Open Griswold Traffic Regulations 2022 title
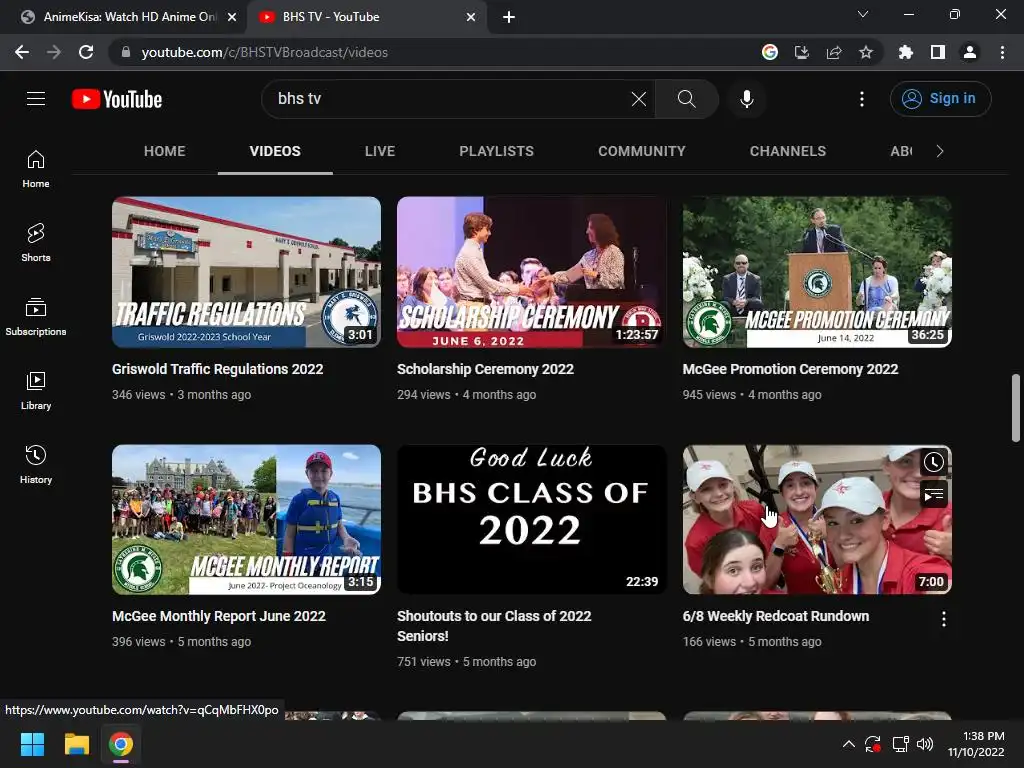The image size is (1024, 768). pos(217,369)
